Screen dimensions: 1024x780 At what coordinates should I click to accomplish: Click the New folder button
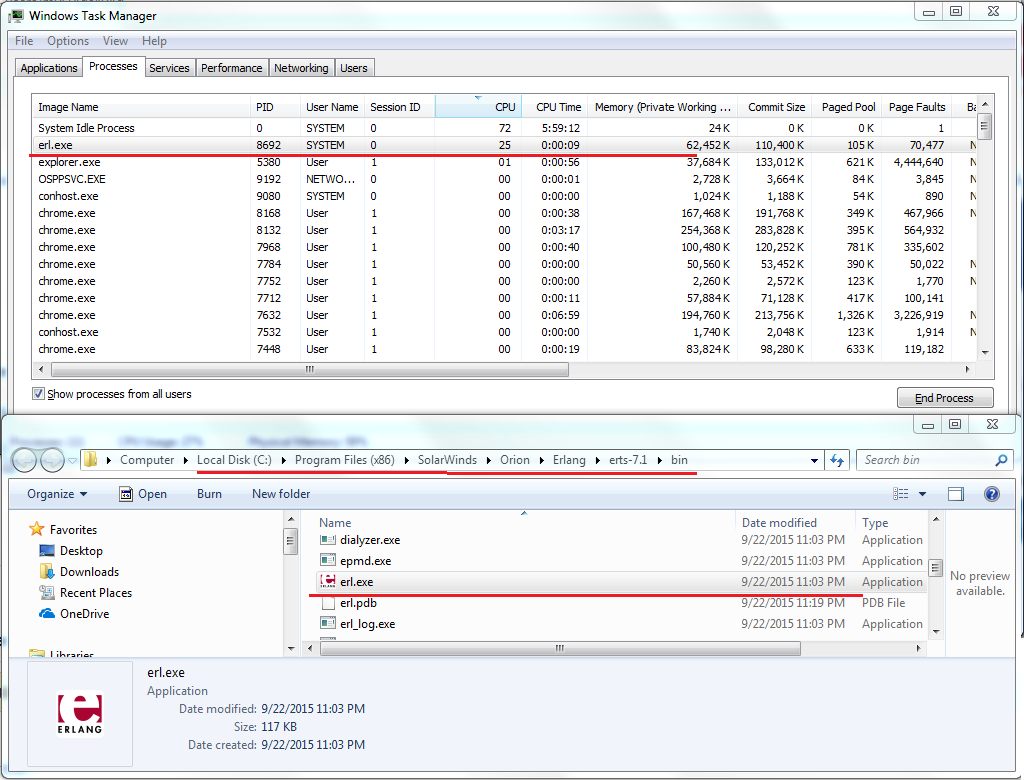tap(281, 494)
